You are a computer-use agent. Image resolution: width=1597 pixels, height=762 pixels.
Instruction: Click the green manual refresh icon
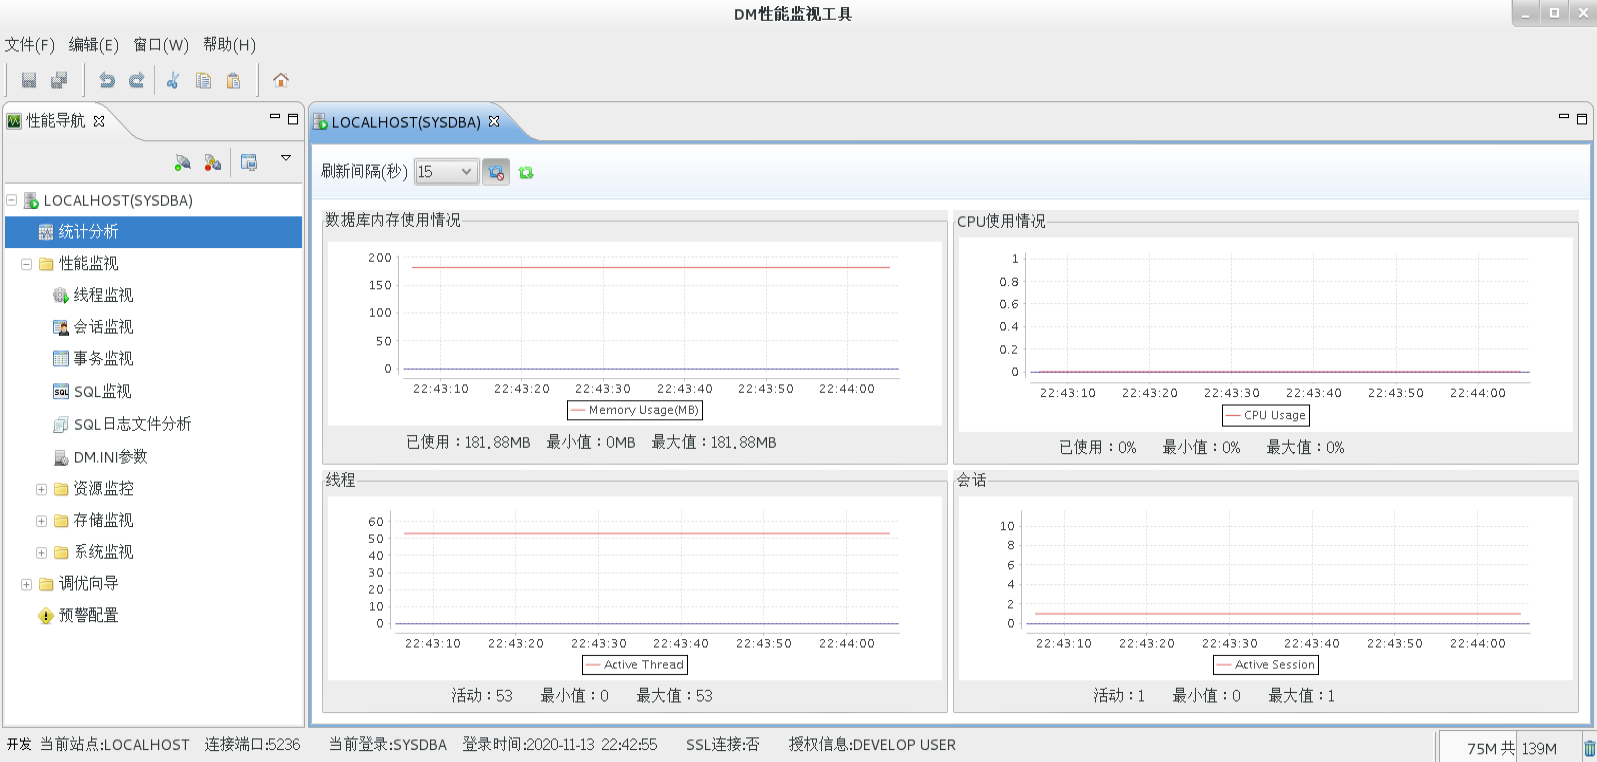pos(526,172)
